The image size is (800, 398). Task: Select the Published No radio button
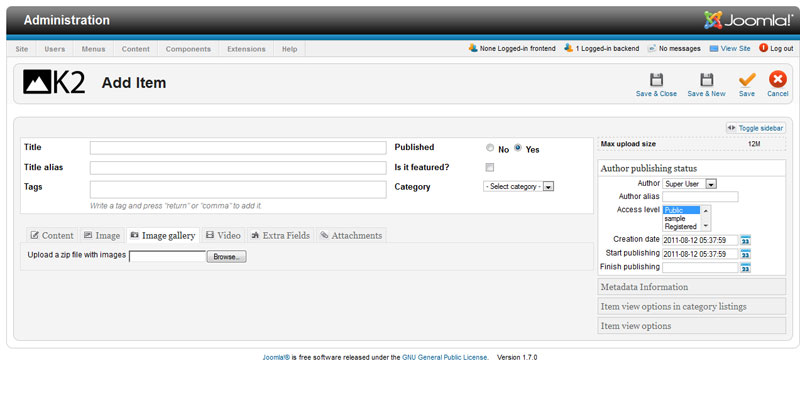click(490, 148)
